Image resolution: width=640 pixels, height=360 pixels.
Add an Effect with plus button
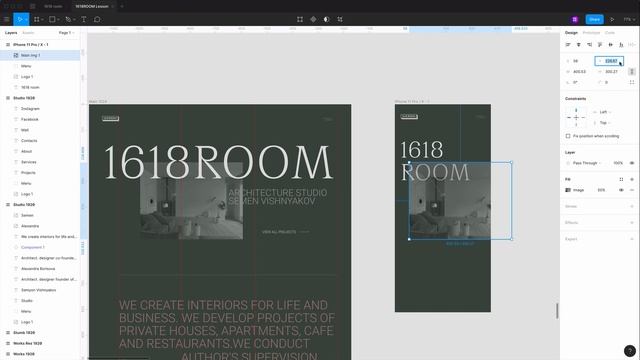[632, 222]
